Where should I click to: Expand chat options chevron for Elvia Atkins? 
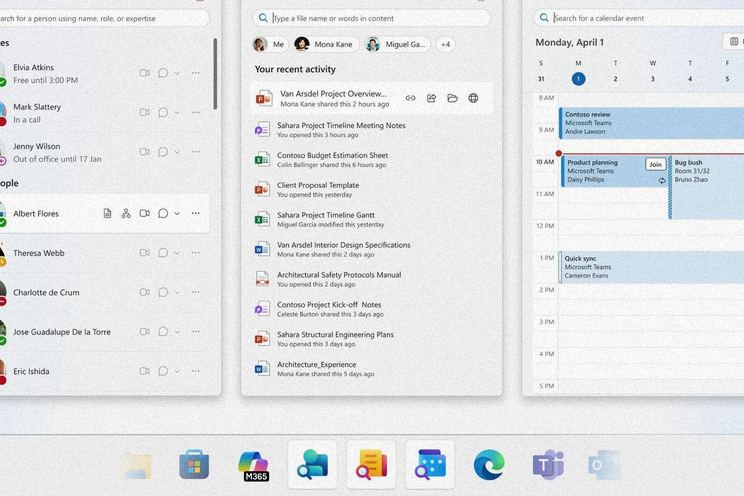177,73
